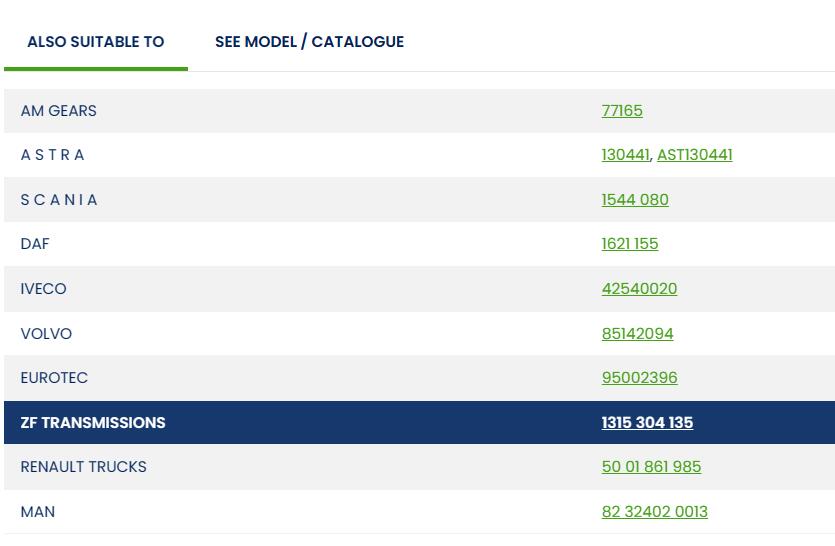Open the See Model / Catalogue tab
This screenshot has width=835, height=546.
(x=309, y=42)
